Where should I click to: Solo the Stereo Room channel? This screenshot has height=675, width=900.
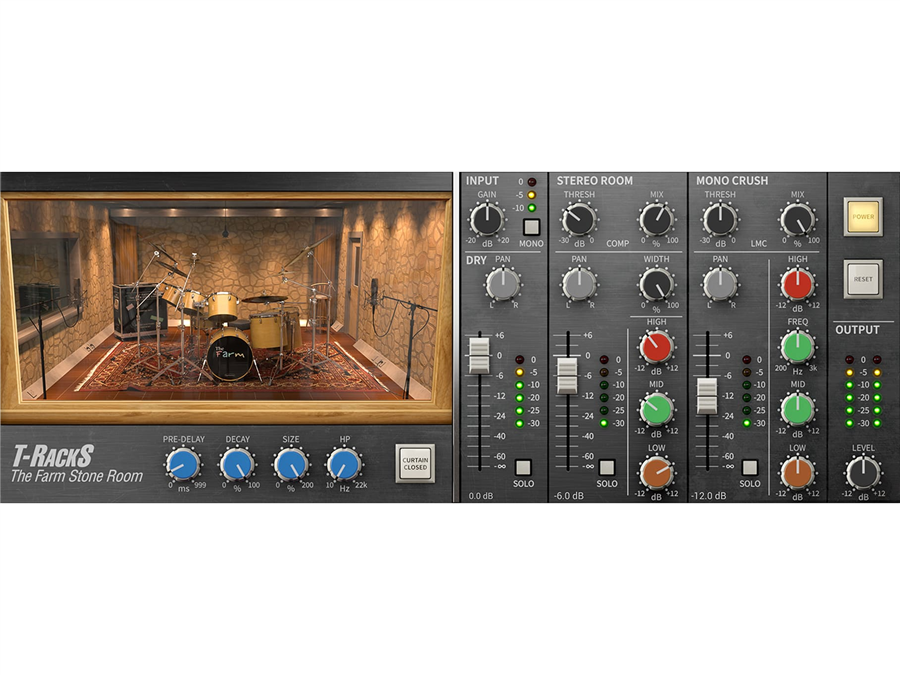[x=607, y=467]
